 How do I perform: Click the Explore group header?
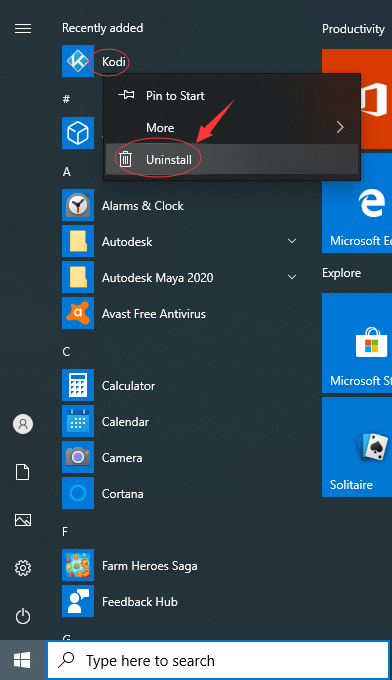tap(341, 273)
